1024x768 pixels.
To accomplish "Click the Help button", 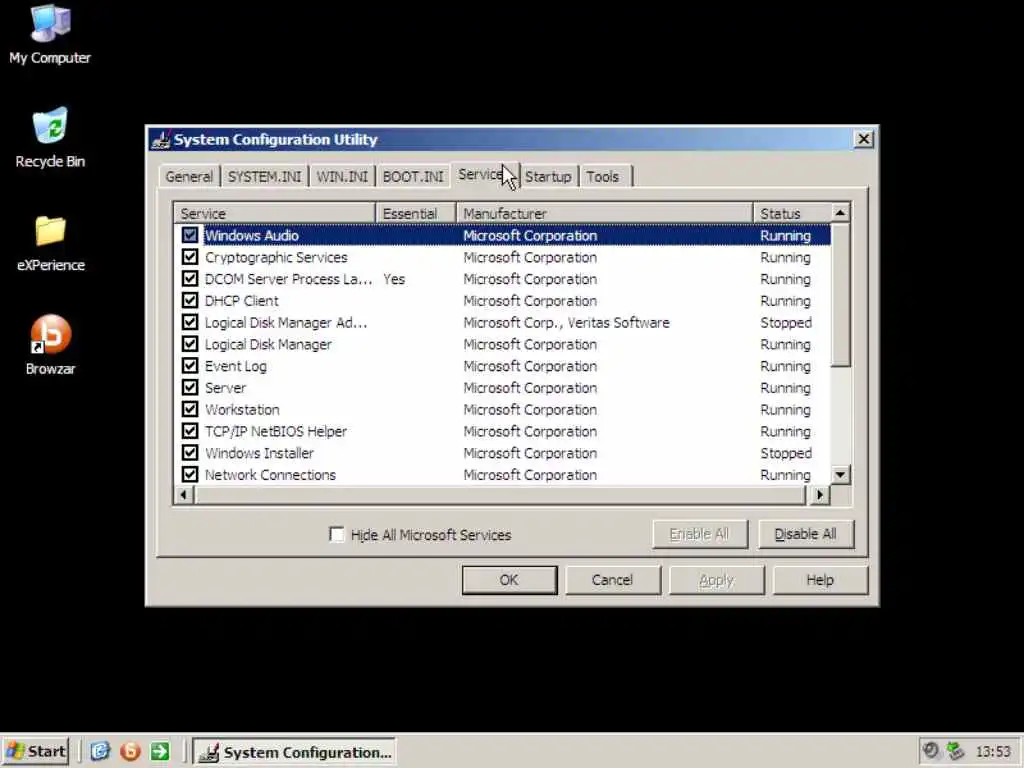I will (820, 580).
